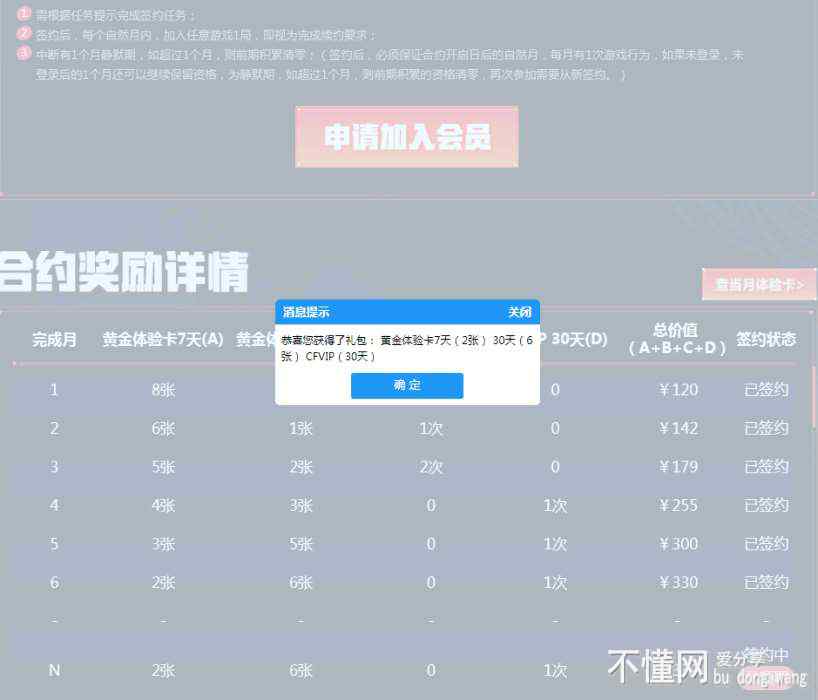Select the 完成月 column header
Image resolution: width=818 pixels, height=700 pixels.
click(x=54, y=340)
